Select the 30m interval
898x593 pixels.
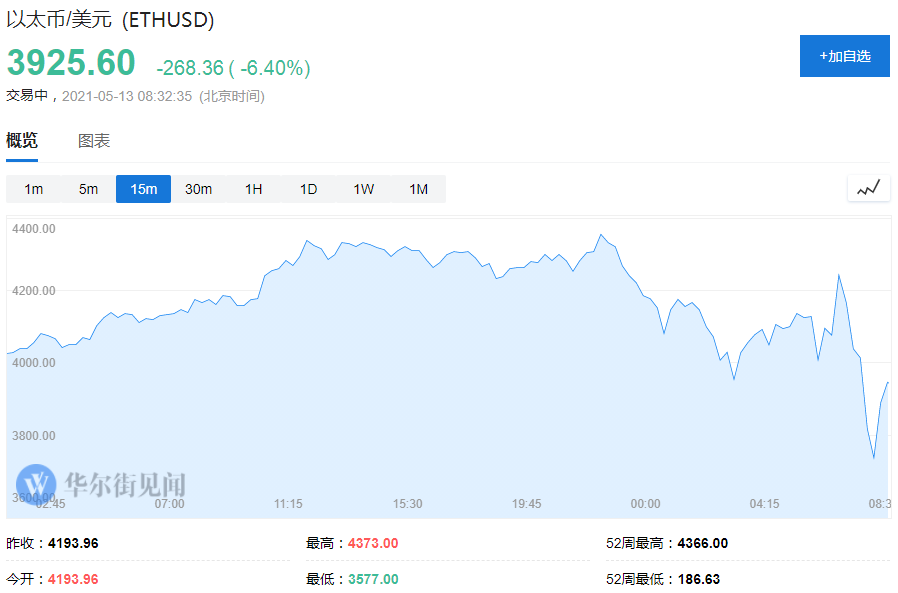pos(198,189)
